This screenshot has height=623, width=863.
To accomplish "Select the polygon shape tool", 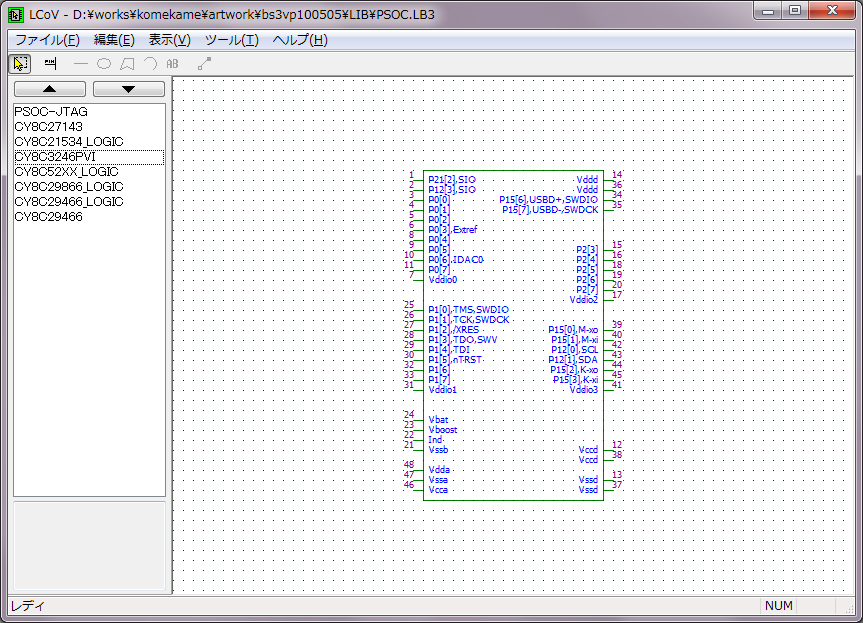I will pos(127,64).
